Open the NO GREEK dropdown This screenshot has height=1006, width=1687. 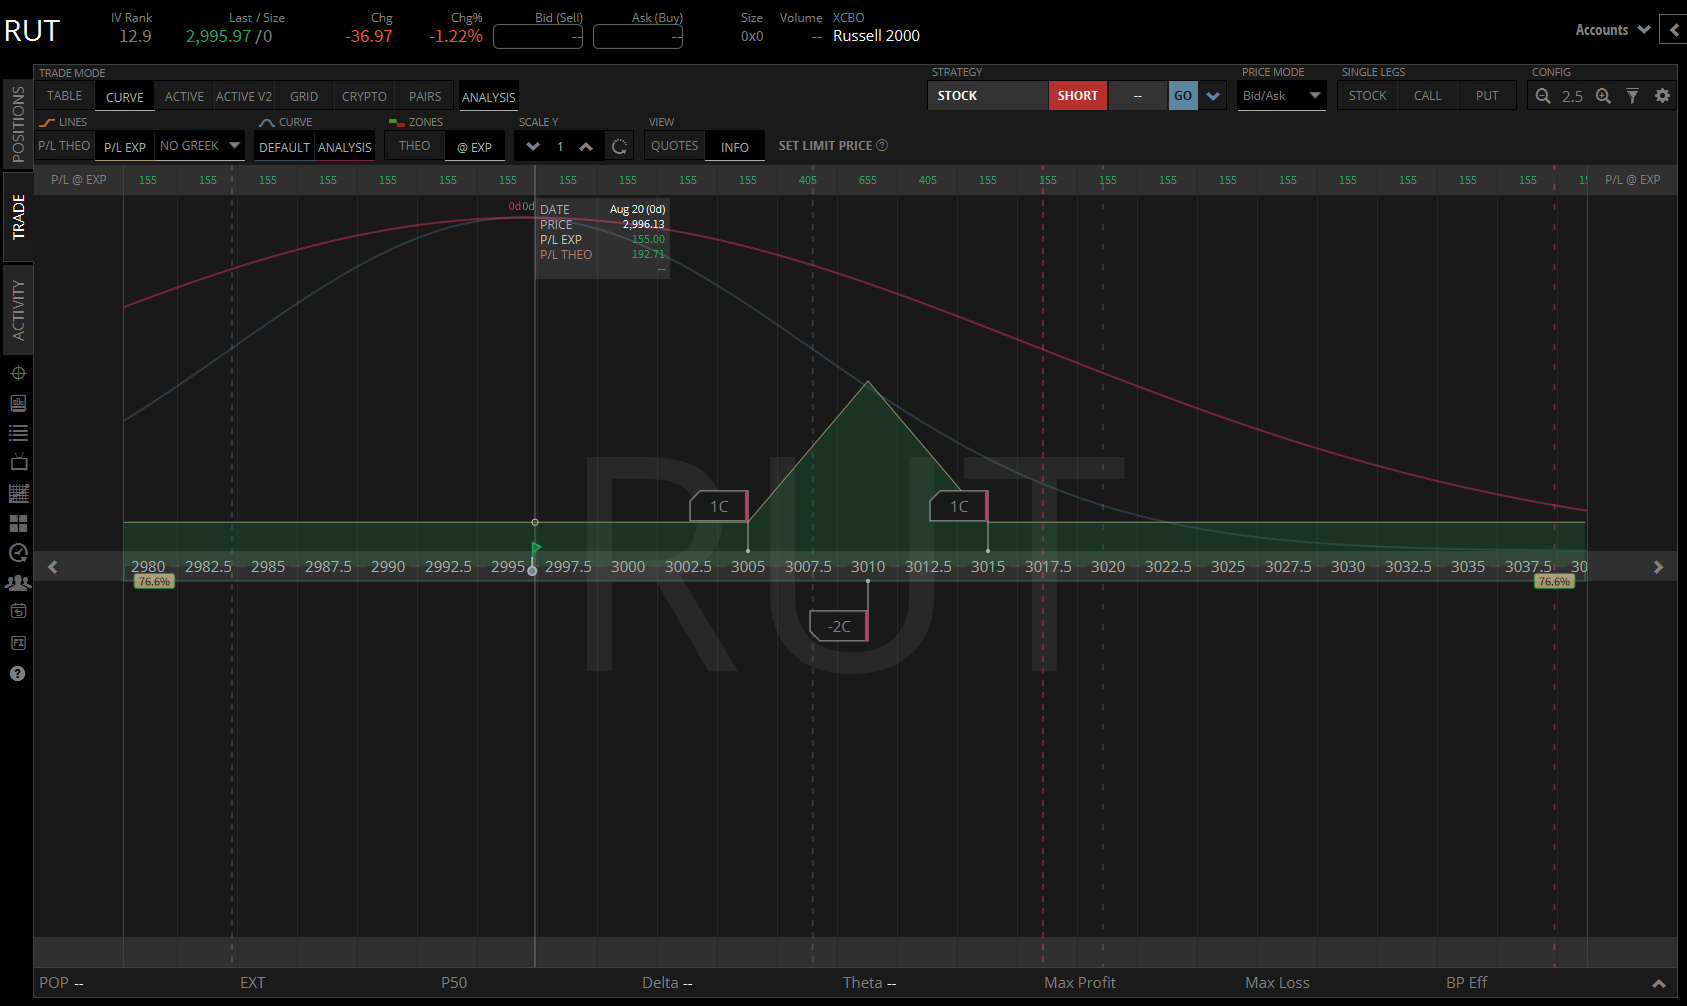pyautogui.click(x=200, y=146)
